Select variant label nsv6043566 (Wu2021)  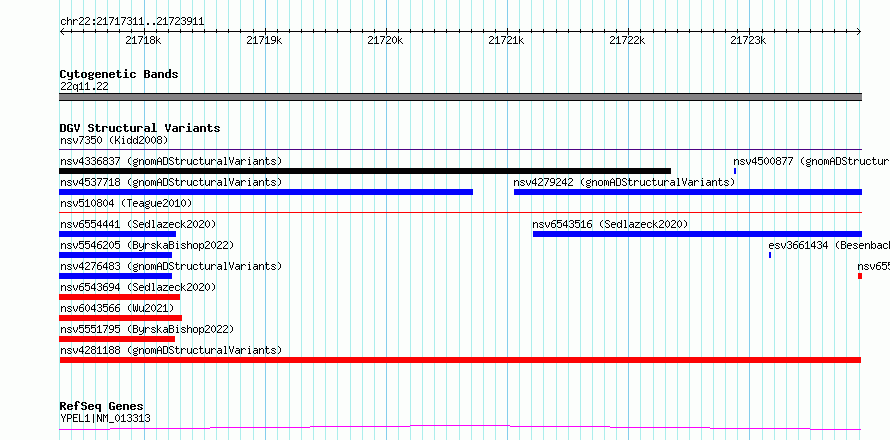[117, 308]
